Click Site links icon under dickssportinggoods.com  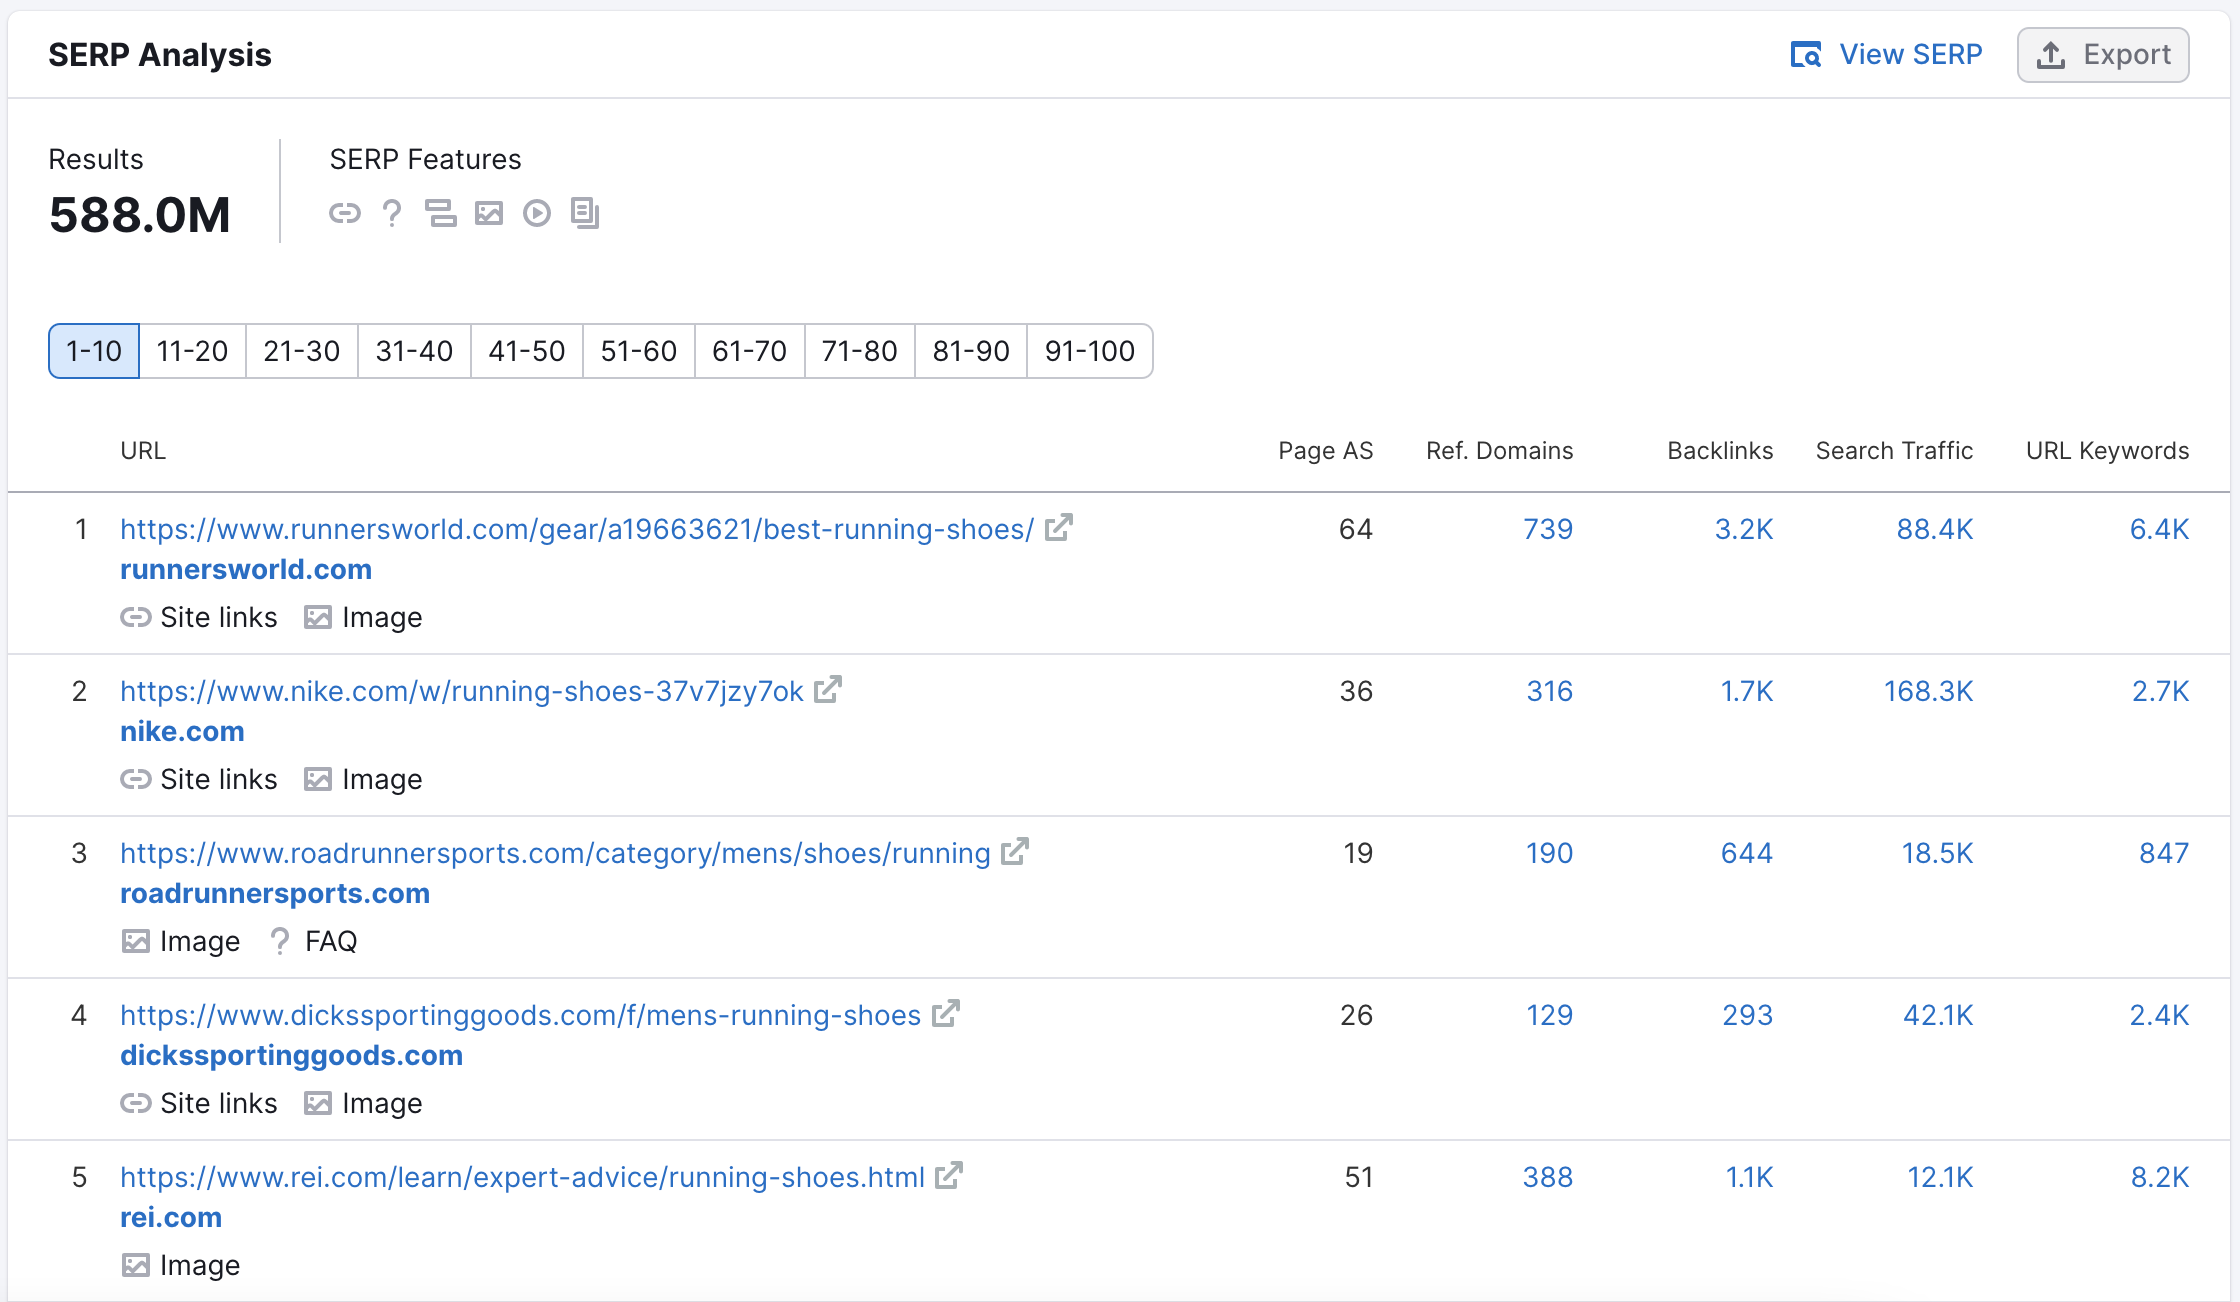click(x=136, y=1103)
